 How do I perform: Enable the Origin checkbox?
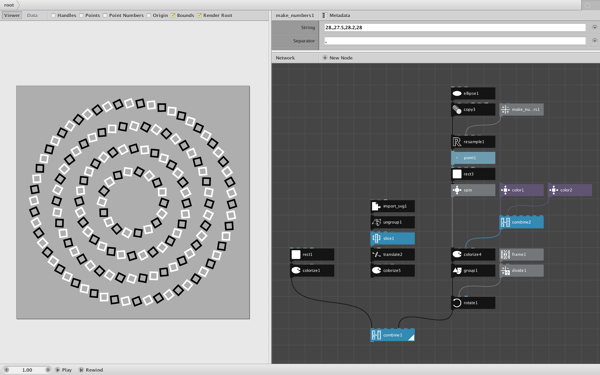tap(149, 15)
